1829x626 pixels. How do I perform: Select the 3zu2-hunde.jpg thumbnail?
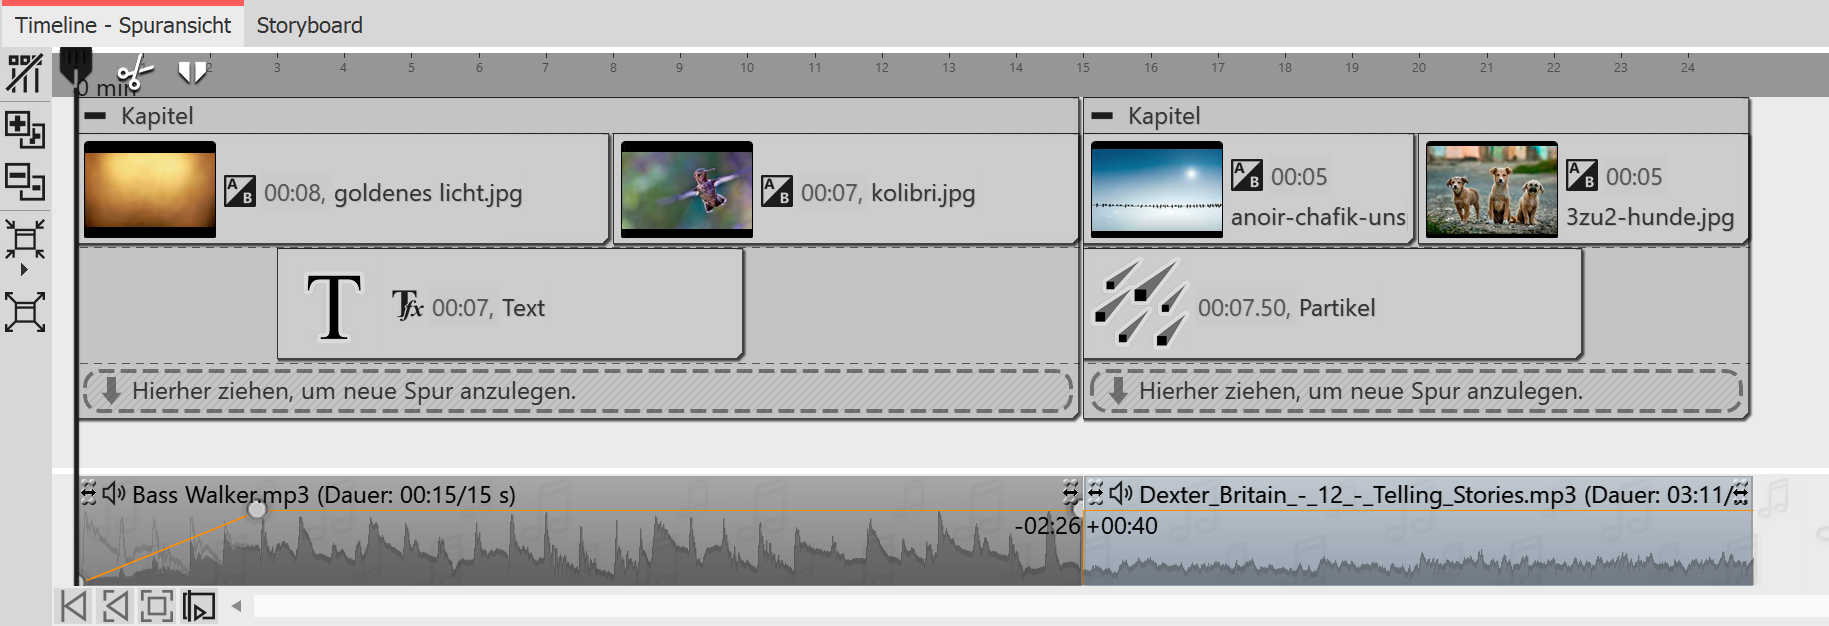pyautogui.click(x=1492, y=189)
